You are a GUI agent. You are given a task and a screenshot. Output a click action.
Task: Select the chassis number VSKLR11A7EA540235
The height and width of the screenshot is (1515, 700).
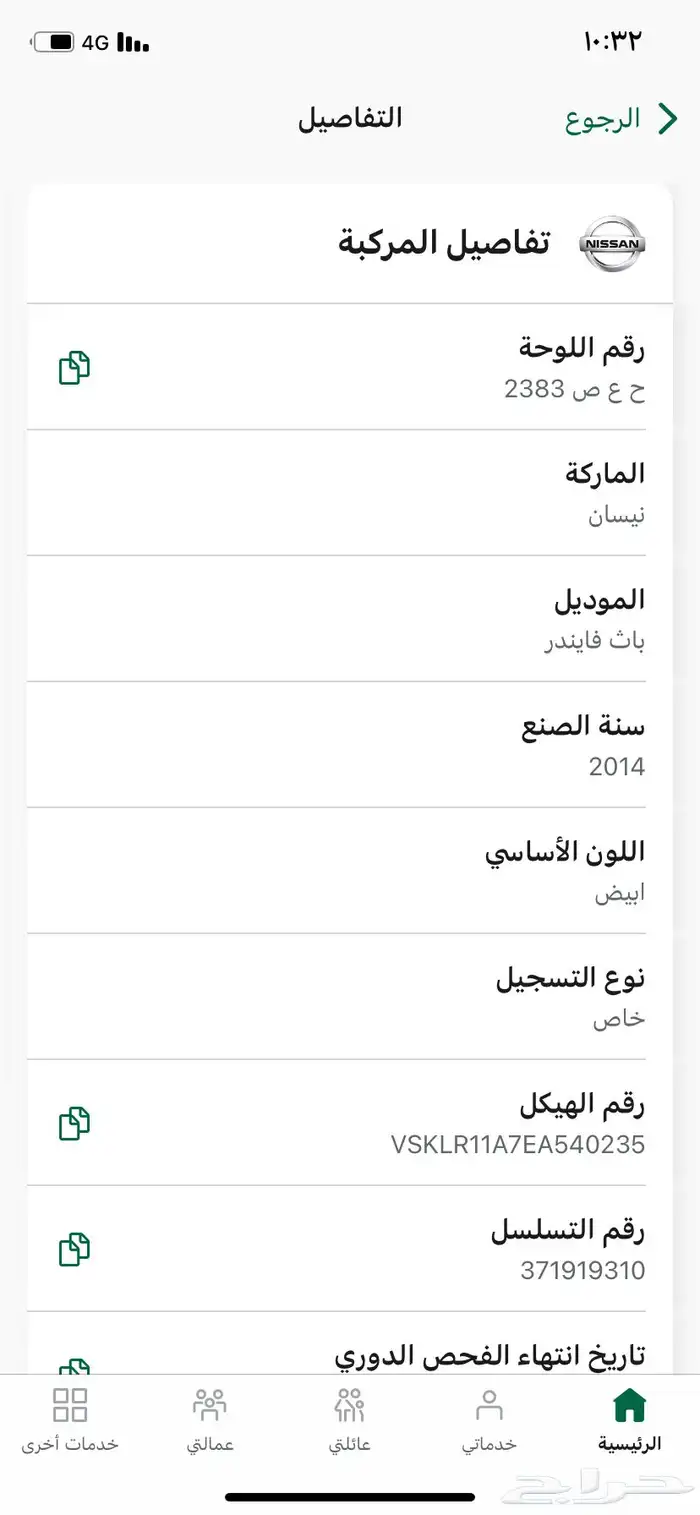click(x=517, y=1145)
